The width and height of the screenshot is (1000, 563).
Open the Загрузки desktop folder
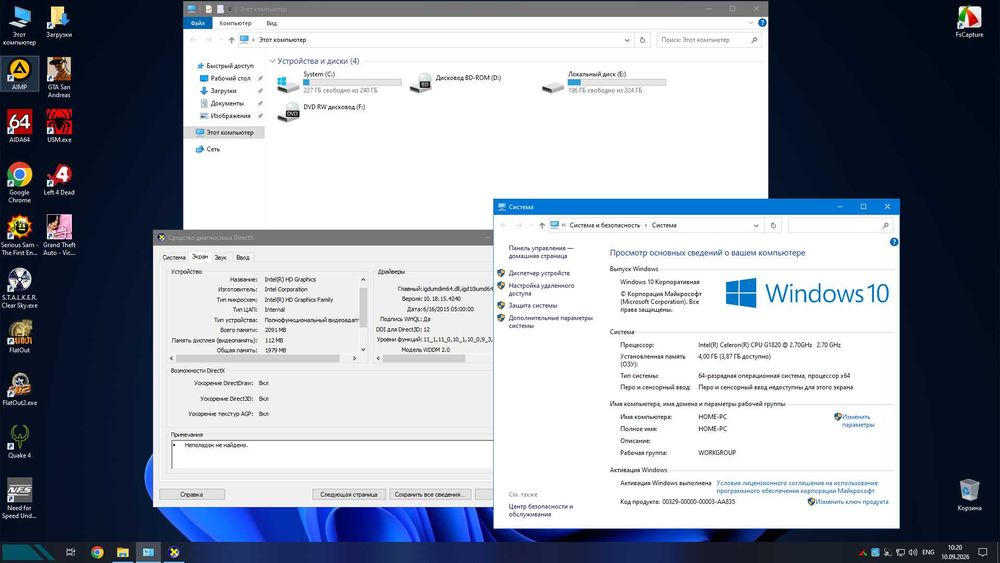pos(59,22)
